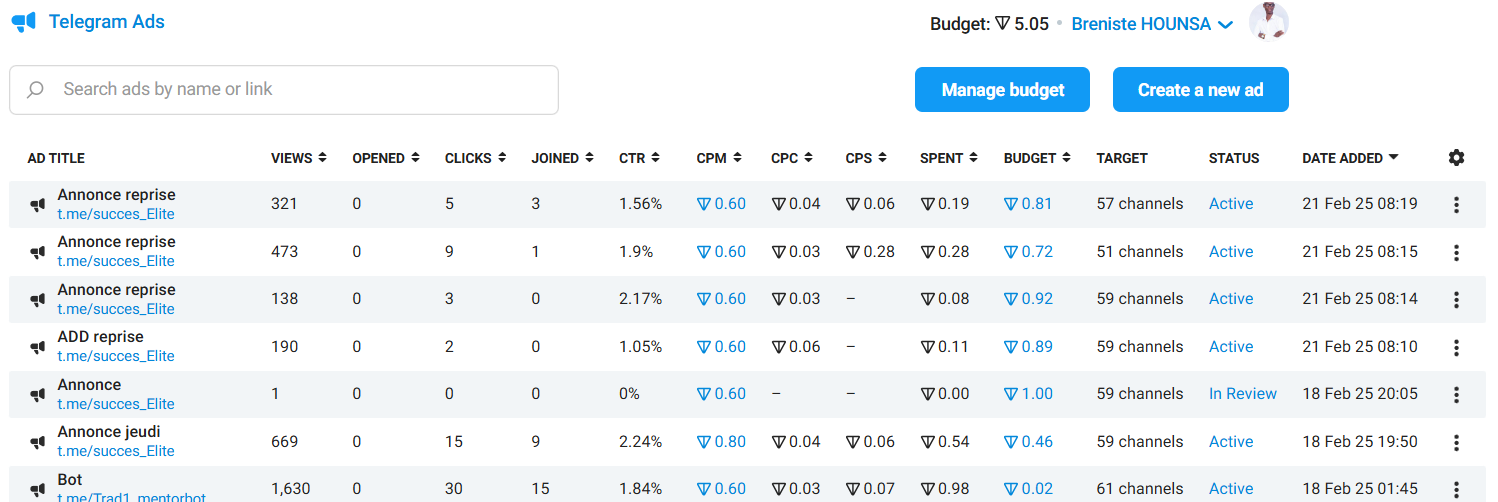Sort table by CTR column
The image size is (1498, 502).
(x=638, y=158)
